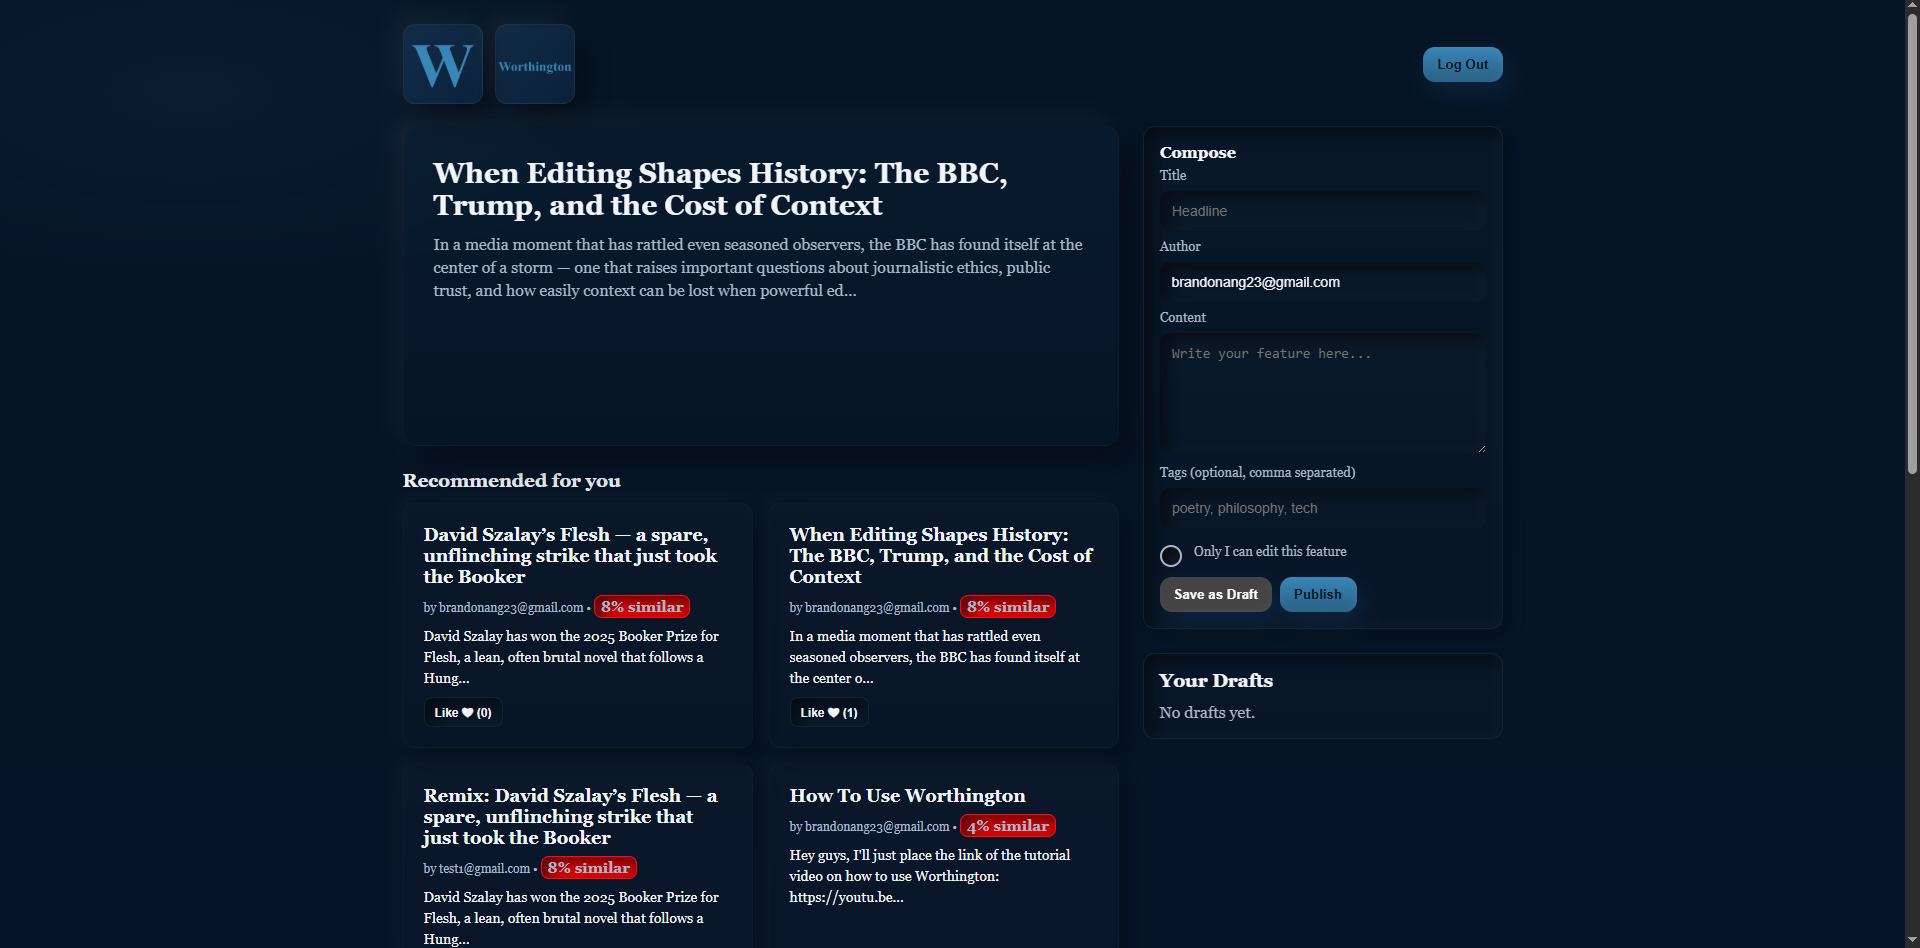1920x948 pixels.
Task: Click the 8% similar badge on the Flesh article
Action: [x=642, y=606]
